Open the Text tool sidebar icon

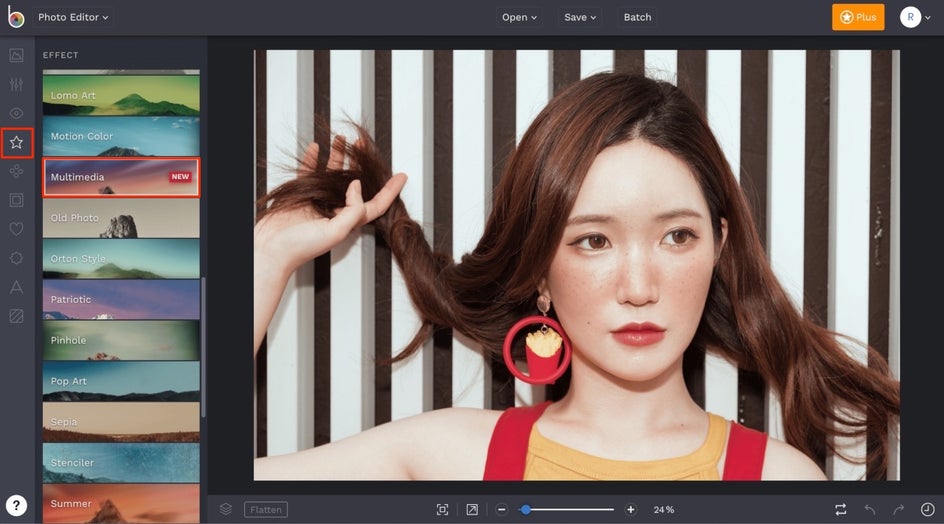tap(16, 287)
